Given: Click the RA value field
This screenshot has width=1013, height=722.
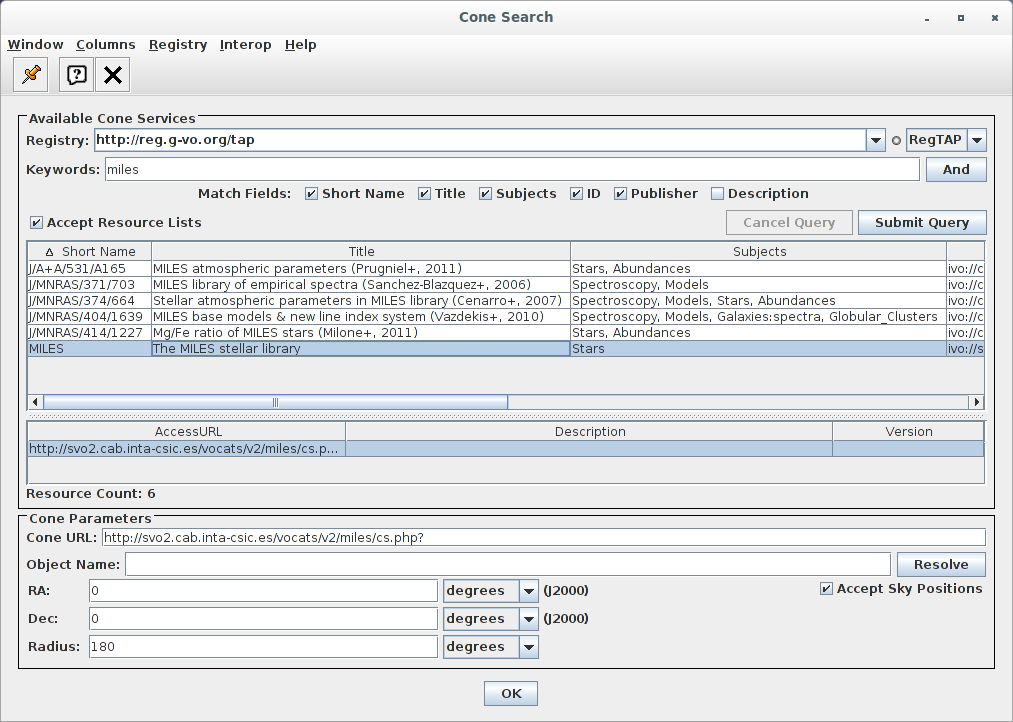Looking at the screenshot, I should coord(264,591).
